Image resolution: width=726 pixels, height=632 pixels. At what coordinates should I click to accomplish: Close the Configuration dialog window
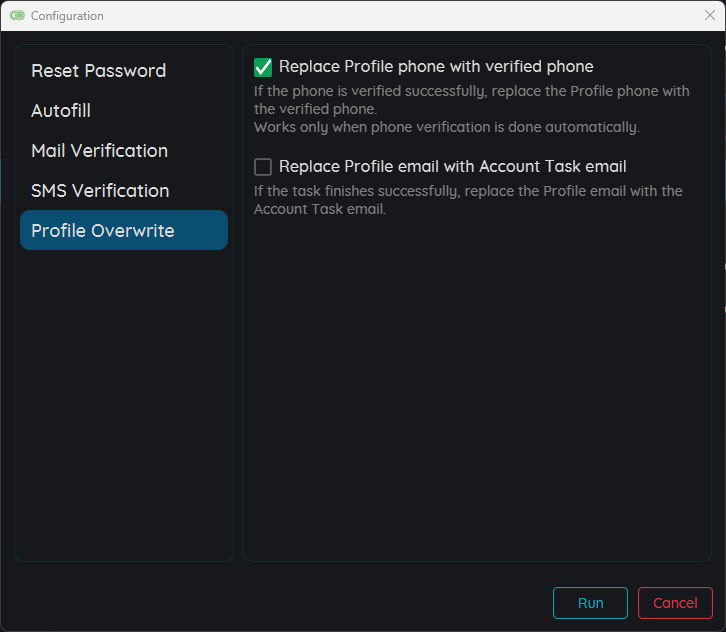click(x=710, y=15)
